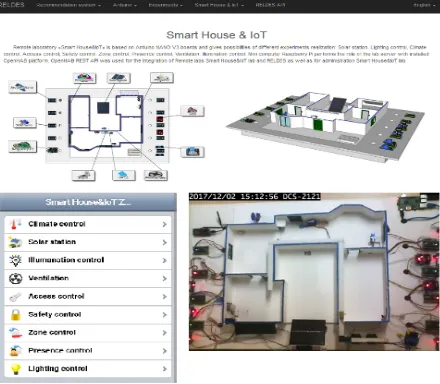Screen dimensions: 440x384
Task: Click the Access control key icon
Action: 15,296
